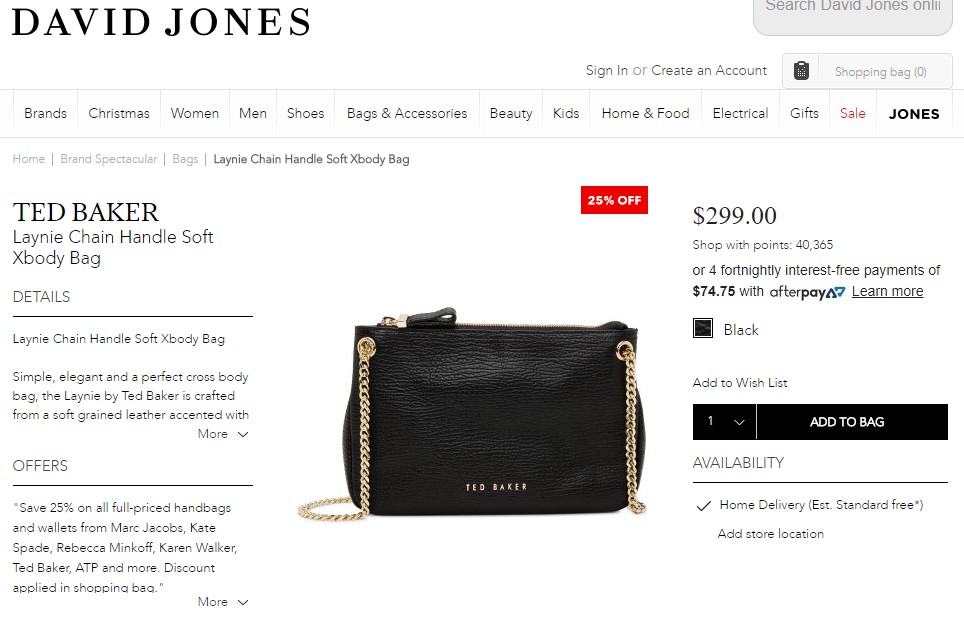Click Add store location link

(770, 534)
